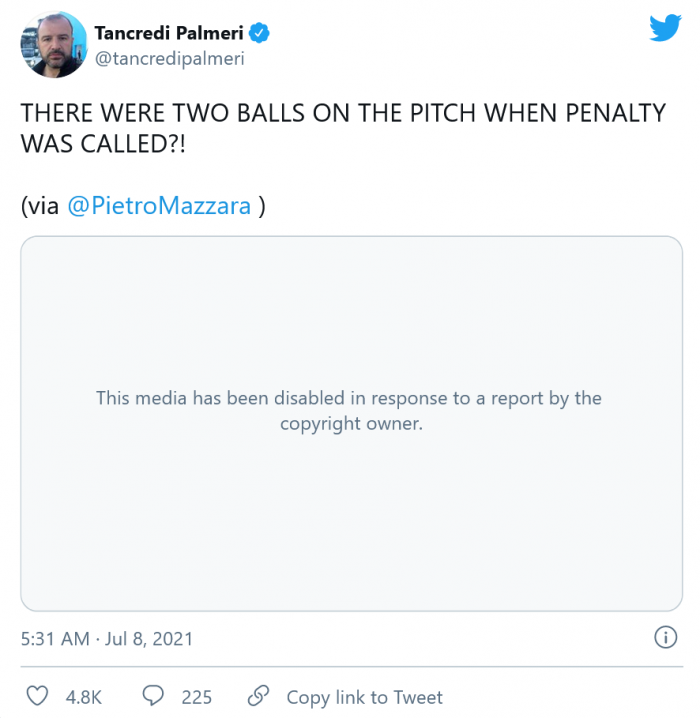This screenshot has height=718, width=700.
Task: Like the tweet with the heart icon
Action: (36, 696)
